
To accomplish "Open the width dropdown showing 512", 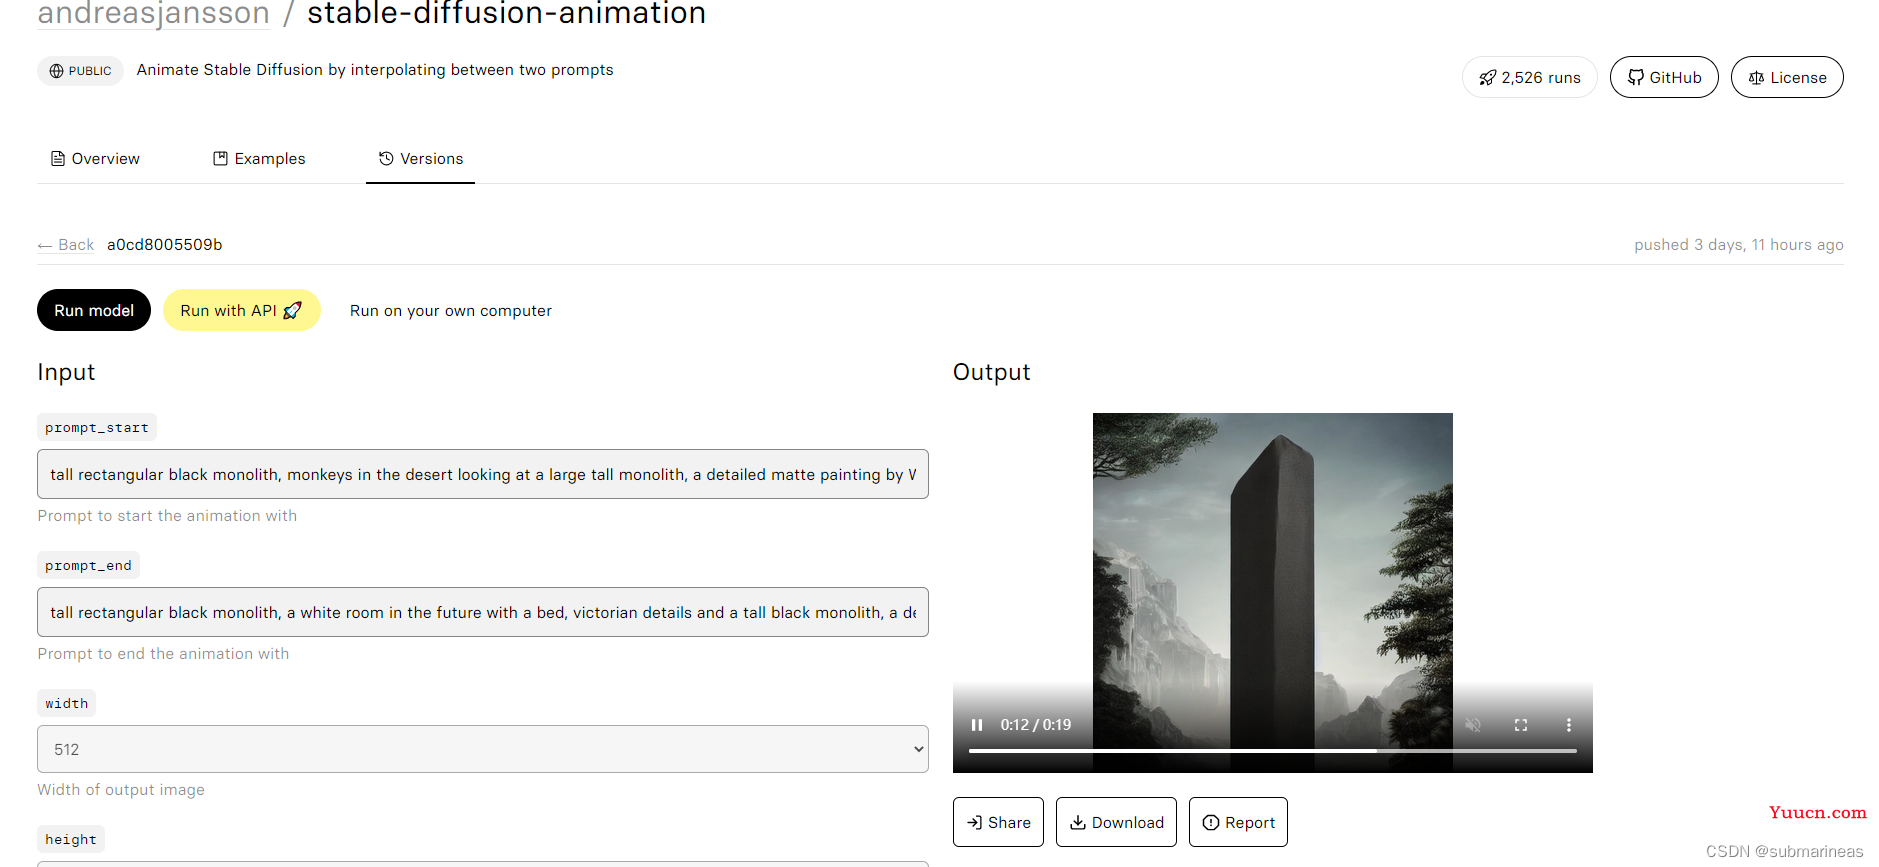I will pyautogui.click(x=483, y=749).
